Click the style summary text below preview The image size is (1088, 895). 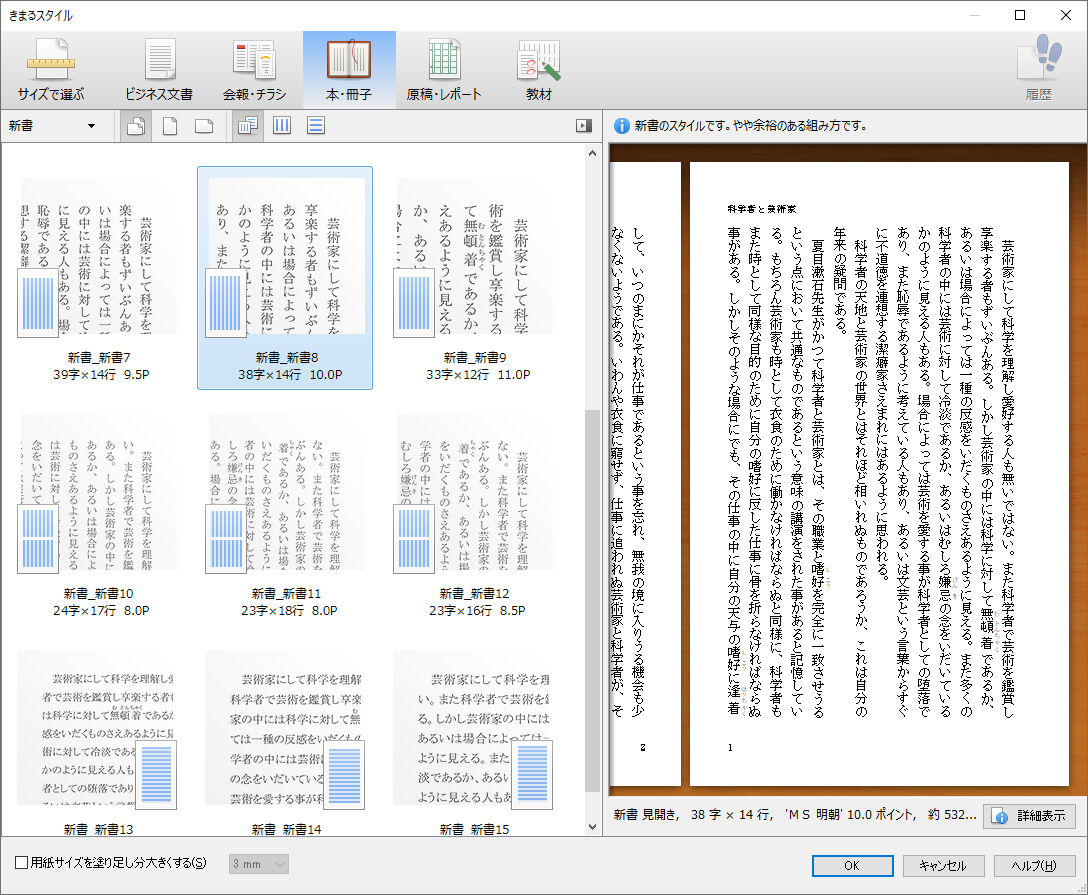click(x=794, y=815)
